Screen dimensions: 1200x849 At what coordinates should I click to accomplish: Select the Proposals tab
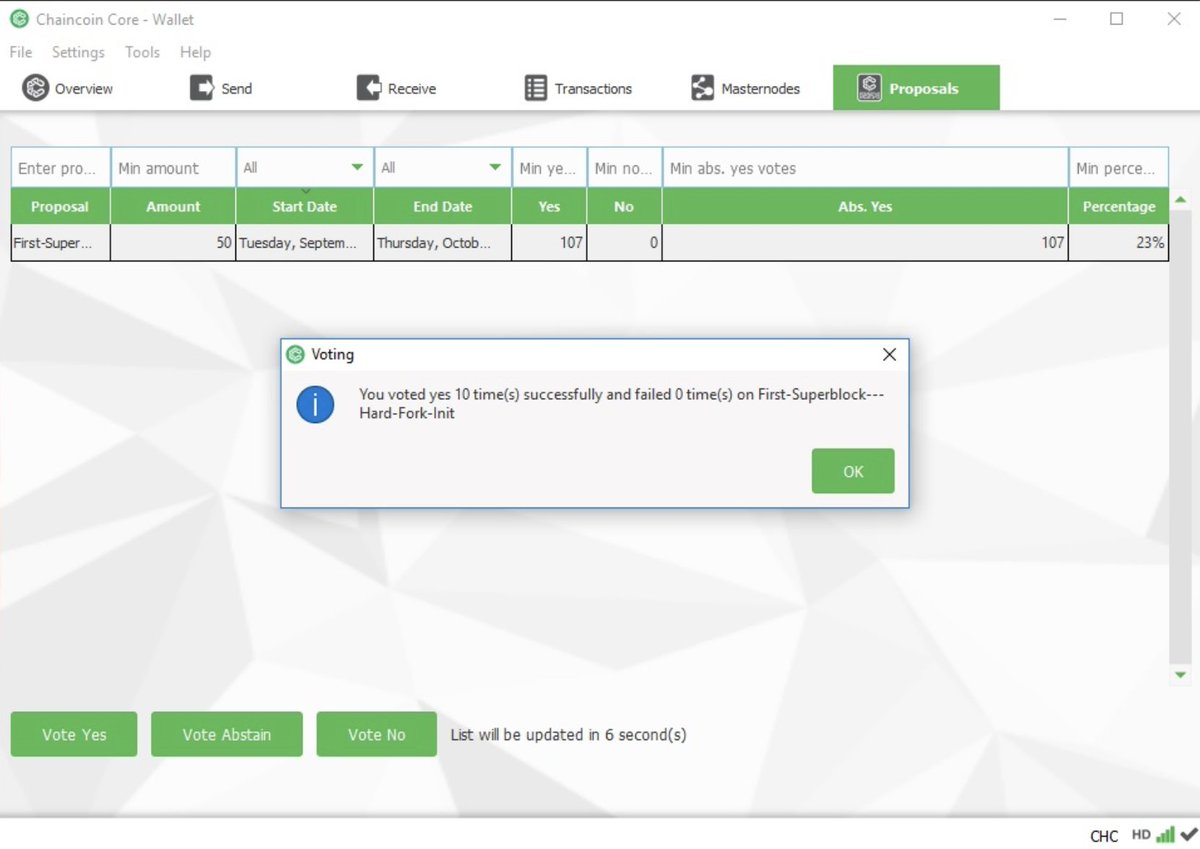(916, 88)
